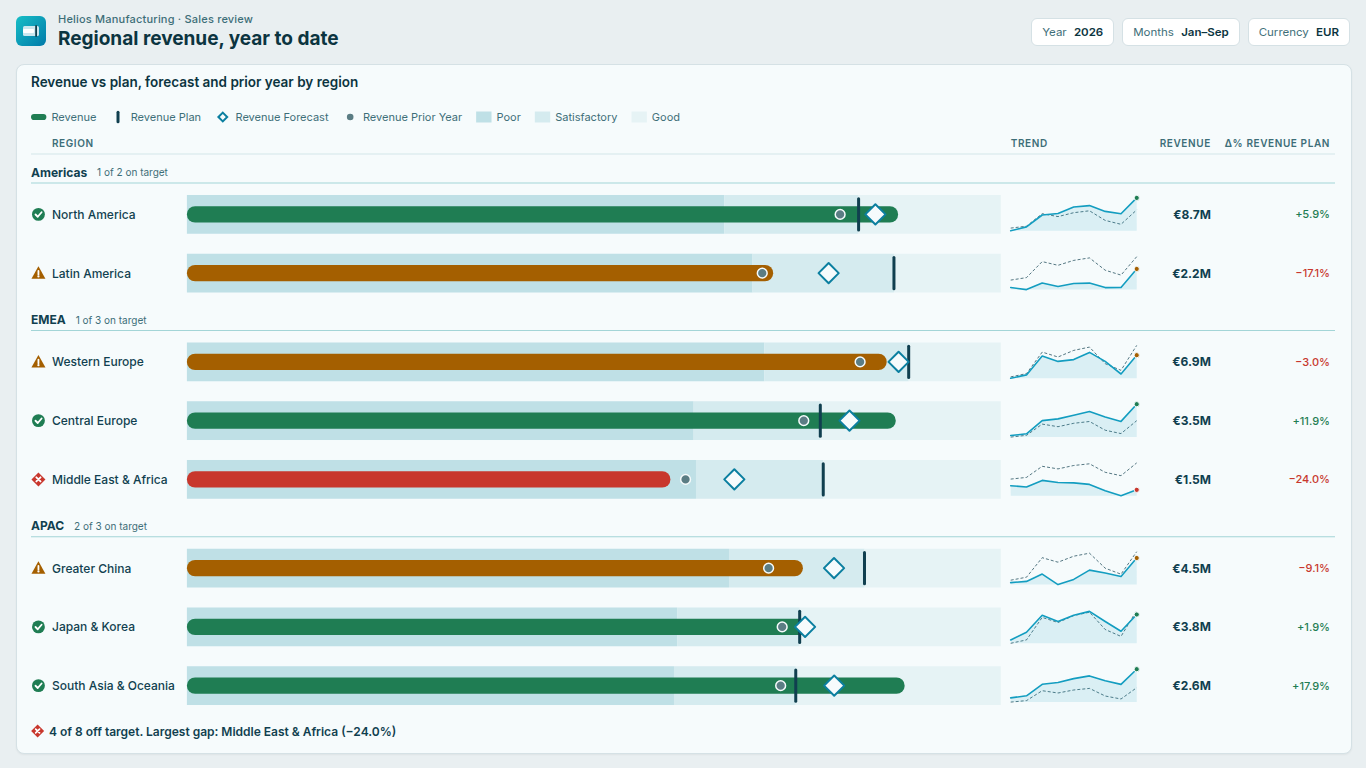The image size is (1366, 768).
Task: Open the Year 2026 filter
Action: (x=1072, y=32)
